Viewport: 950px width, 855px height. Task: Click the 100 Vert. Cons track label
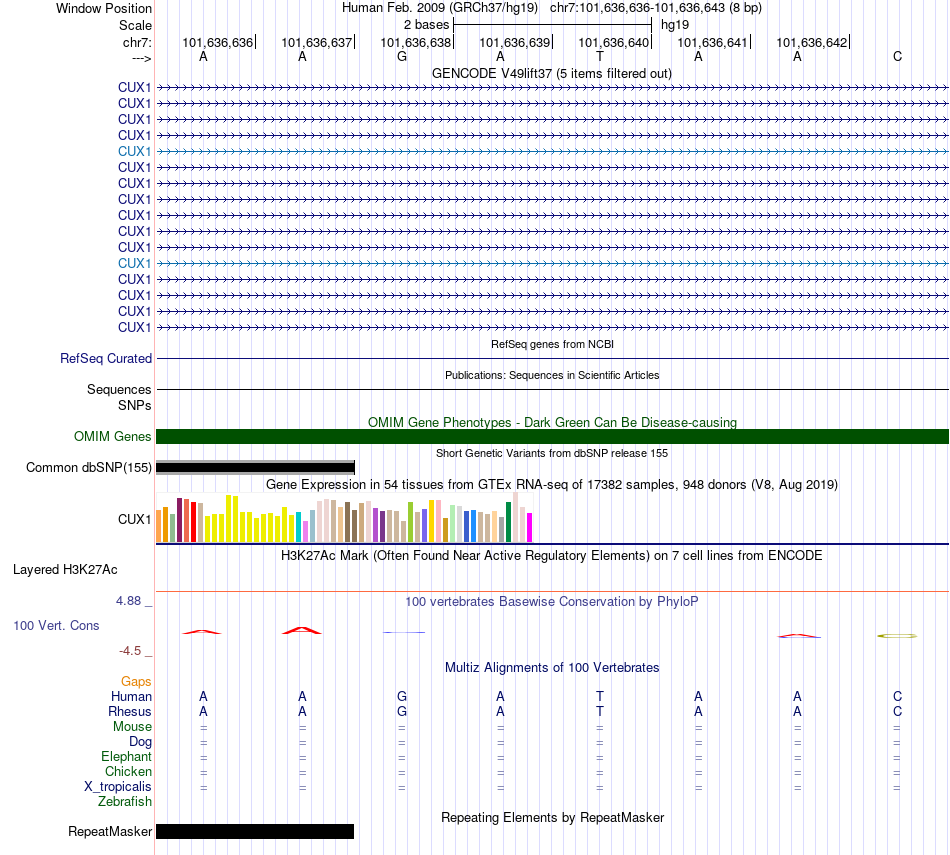[56, 625]
